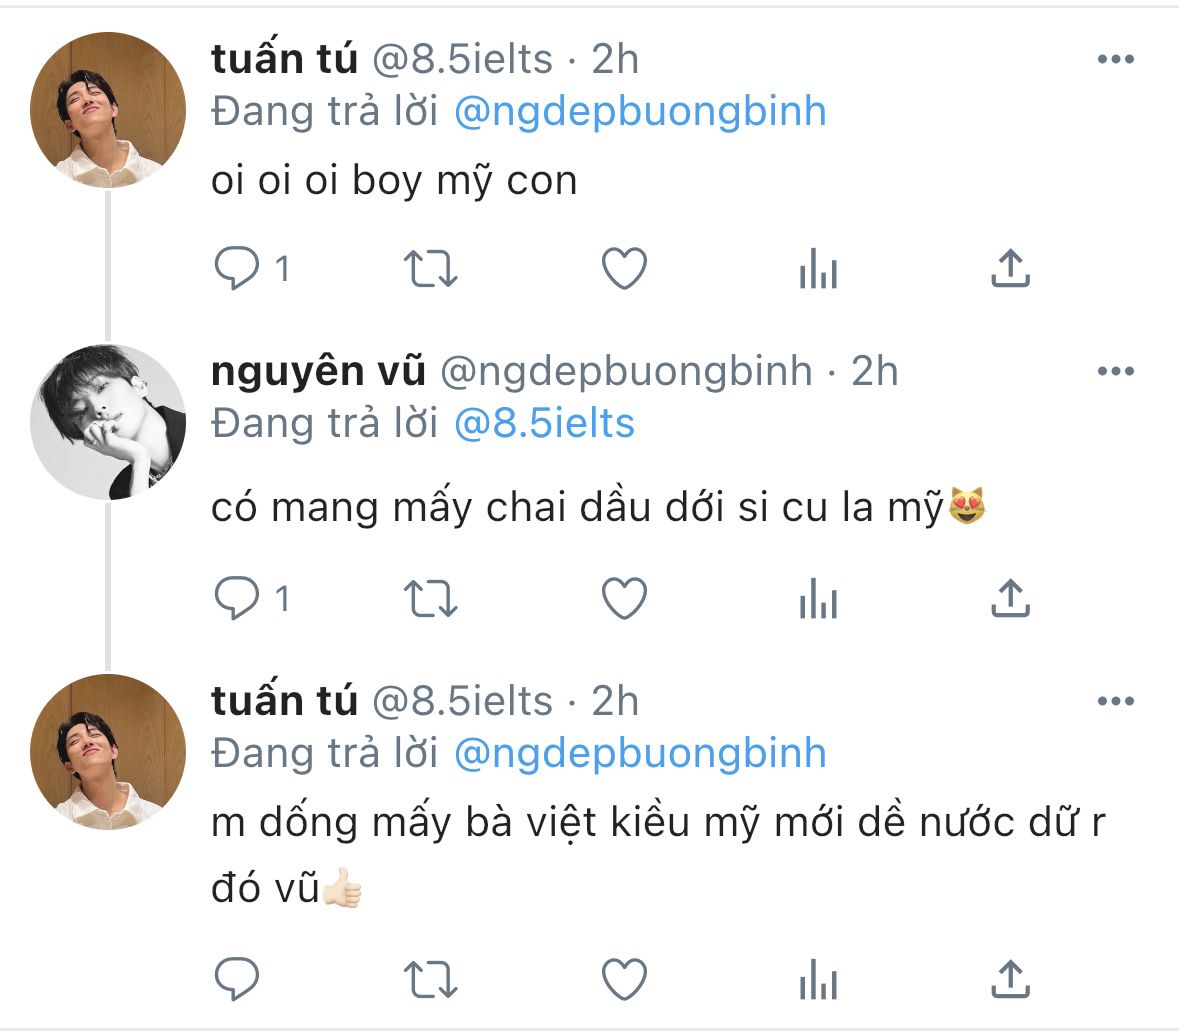Like the "oi oi oi boy mỹ con" tweet
The width and height of the screenshot is (1179, 1035).
click(625, 269)
